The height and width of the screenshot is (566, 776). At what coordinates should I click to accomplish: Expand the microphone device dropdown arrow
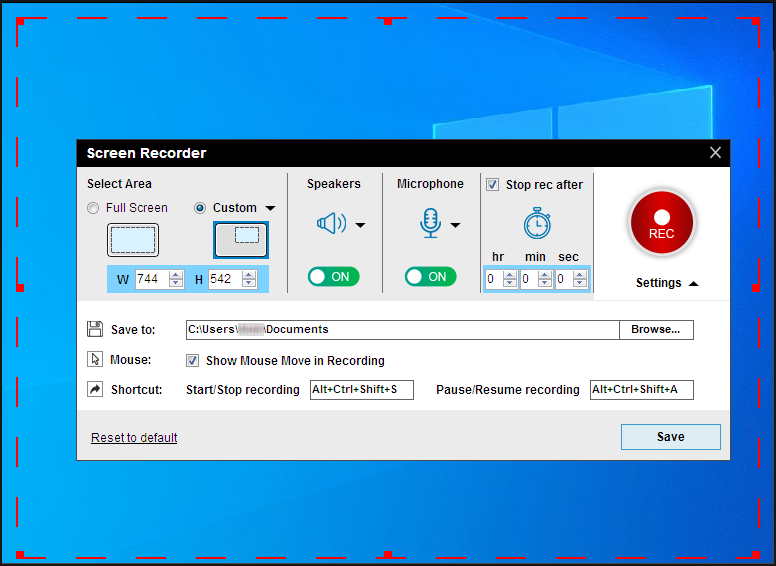(x=455, y=225)
